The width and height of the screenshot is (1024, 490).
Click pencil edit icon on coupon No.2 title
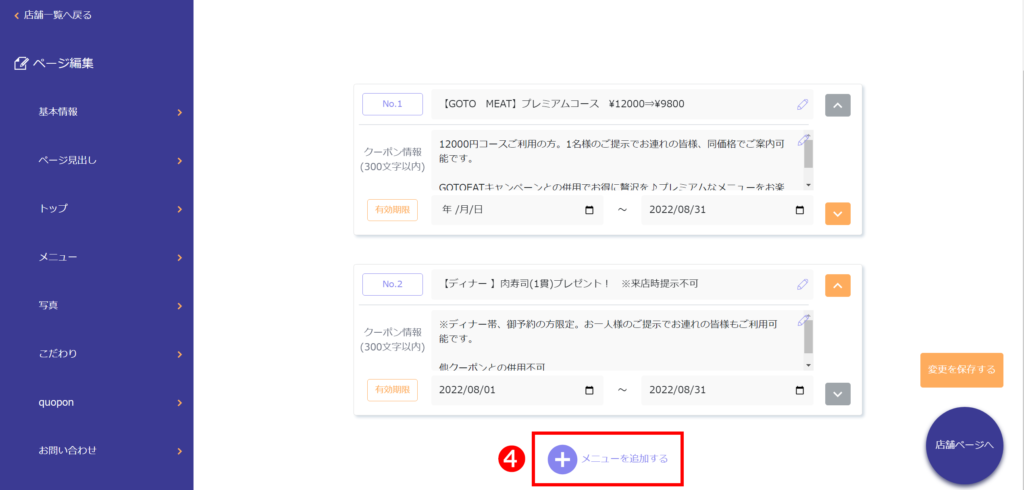(802, 284)
